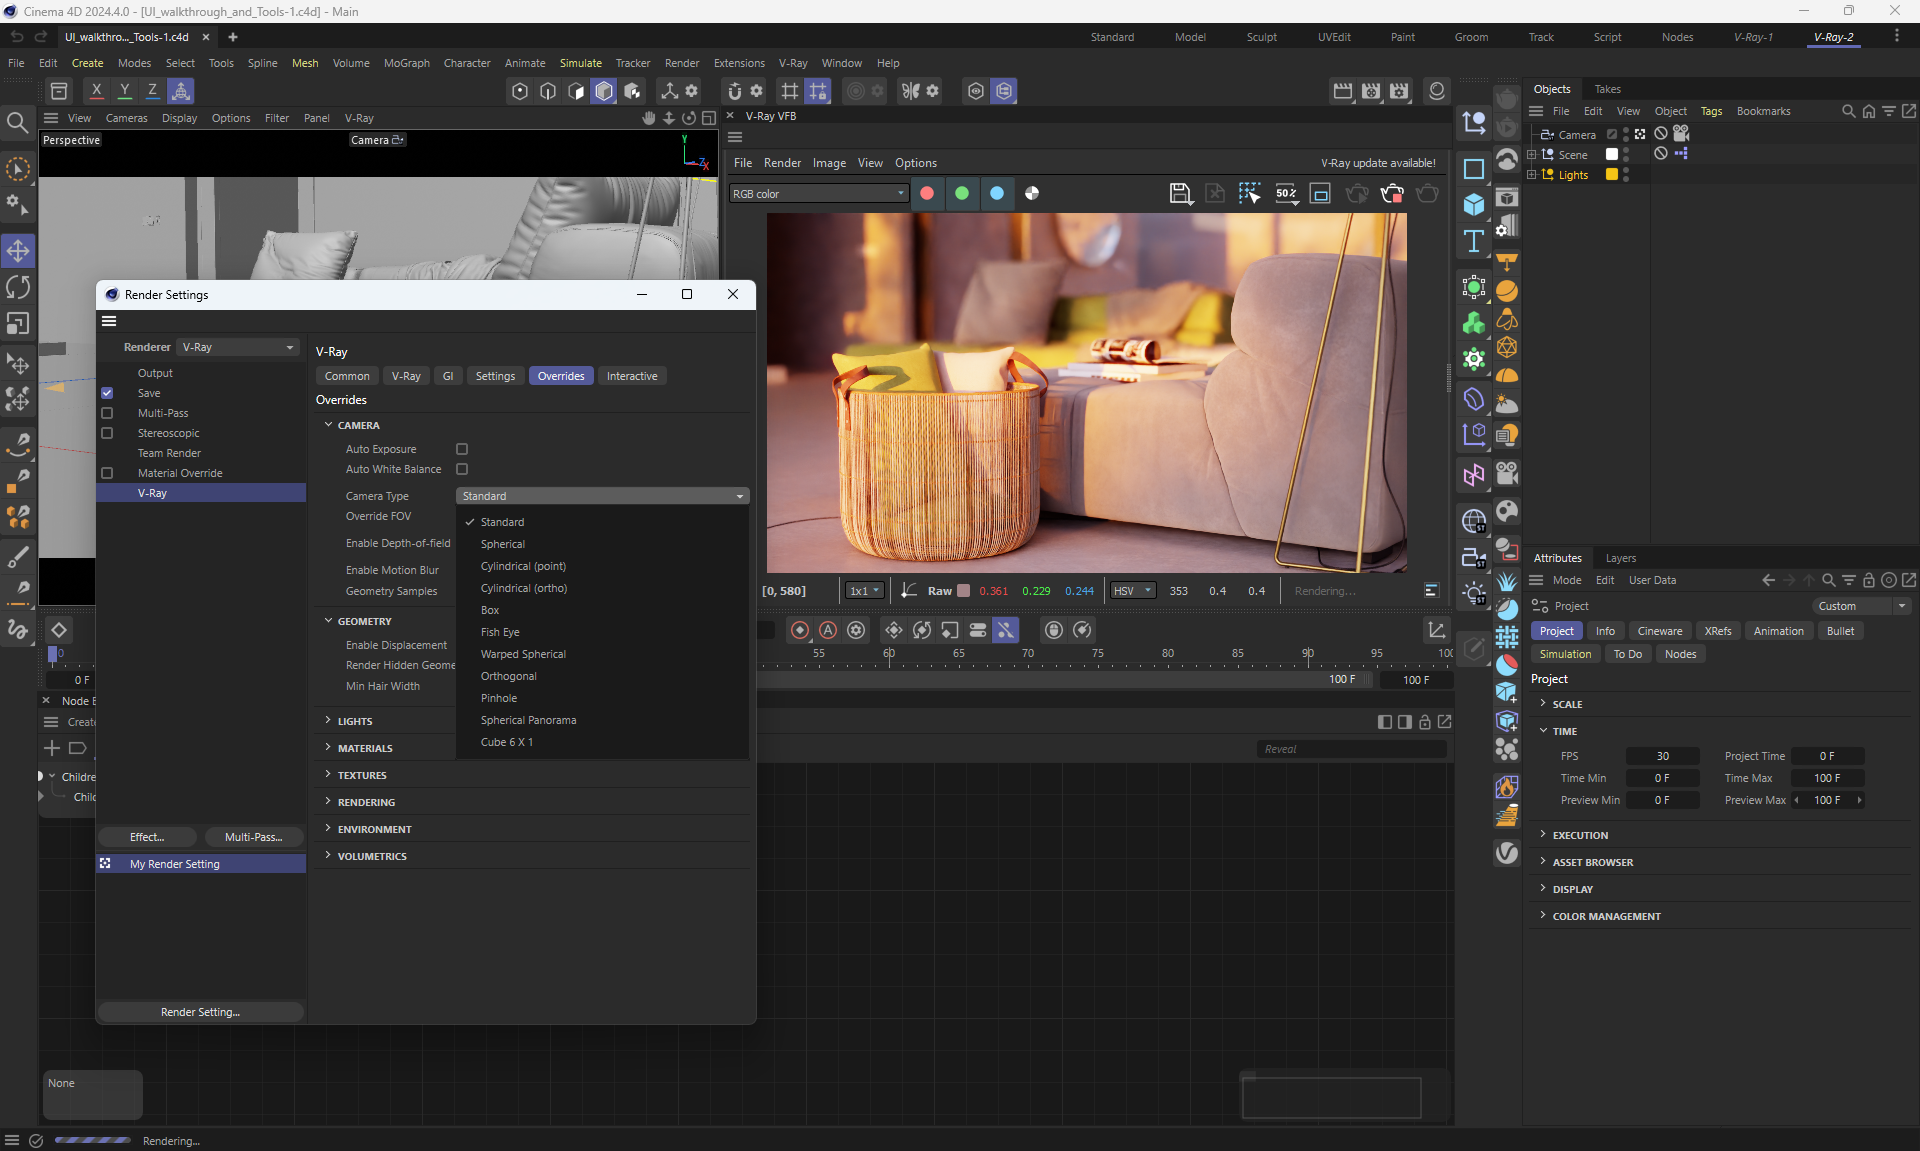Image resolution: width=1920 pixels, height=1151 pixels.
Task: Enable the Auto Exposure checkbox
Action: tap(462, 449)
